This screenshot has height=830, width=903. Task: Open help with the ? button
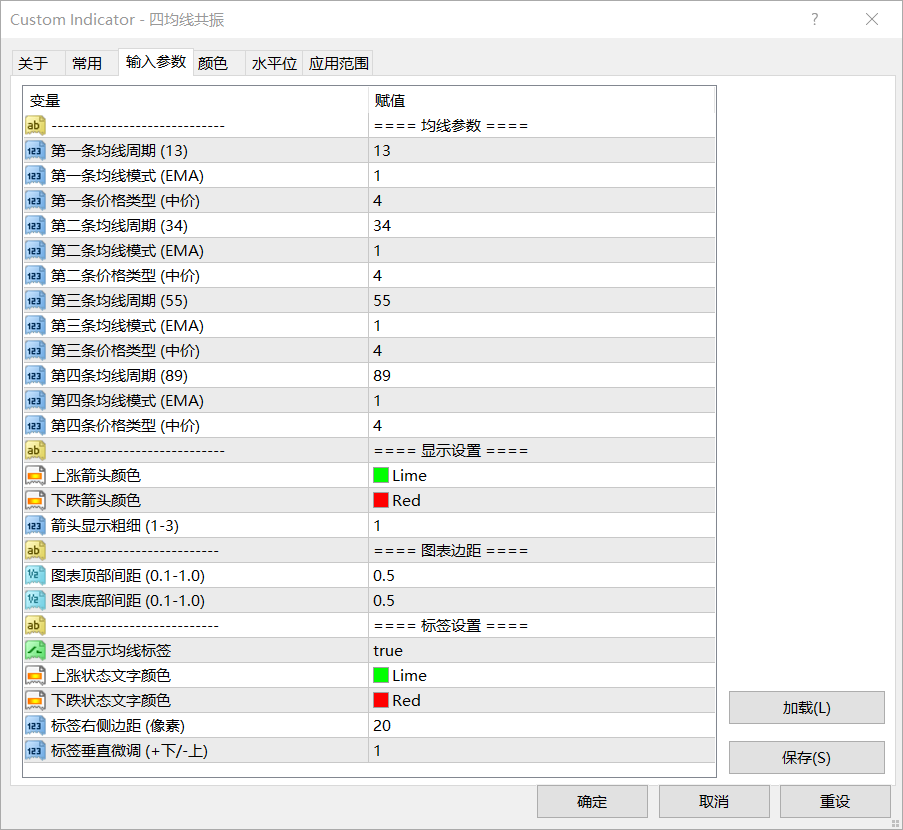click(814, 20)
